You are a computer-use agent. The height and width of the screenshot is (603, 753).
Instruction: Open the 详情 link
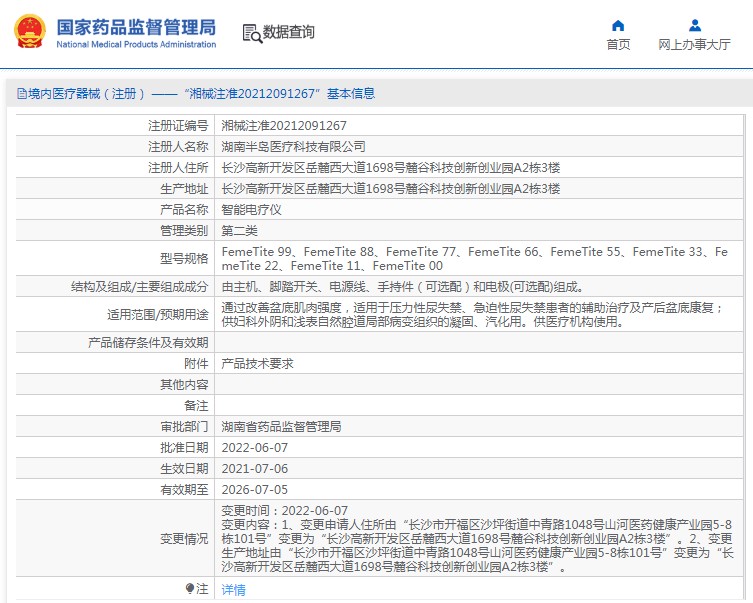tap(233, 589)
